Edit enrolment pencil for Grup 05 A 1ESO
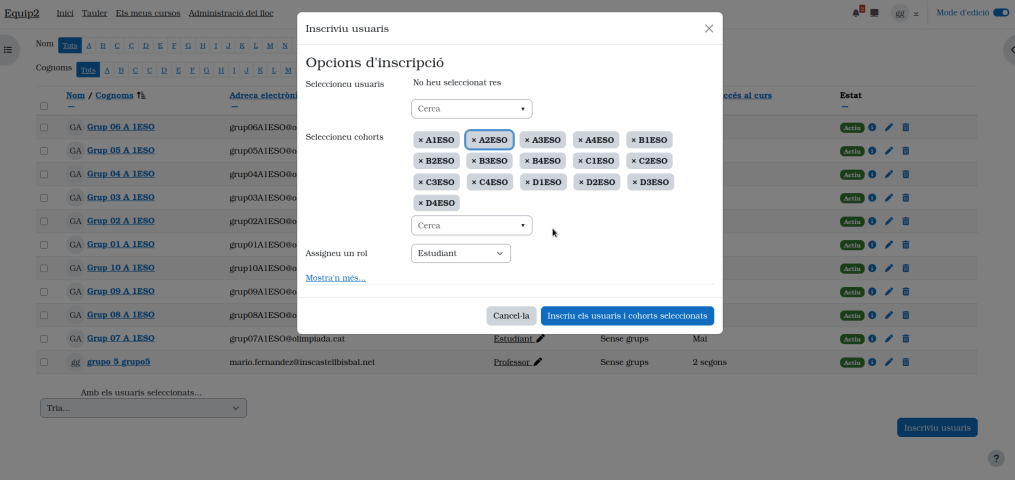Image resolution: width=1015 pixels, height=480 pixels. click(x=889, y=151)
